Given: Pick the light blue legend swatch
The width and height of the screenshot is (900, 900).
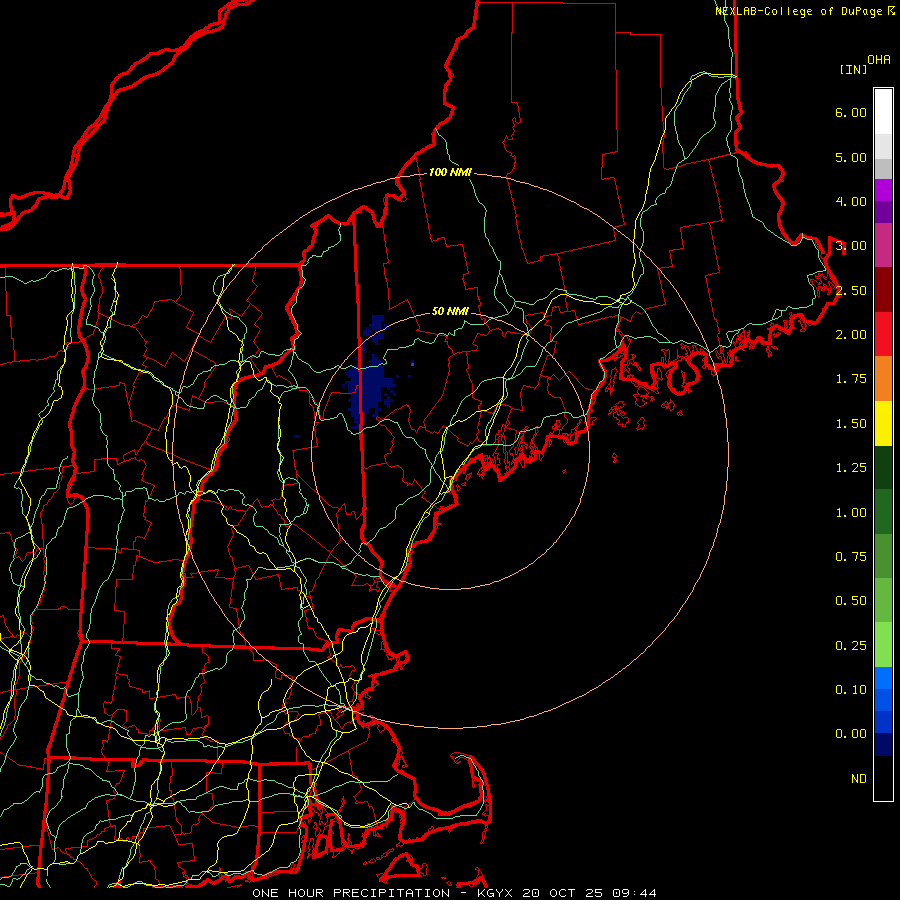Looking at the screenshot, I should click(x=883, y=678).
